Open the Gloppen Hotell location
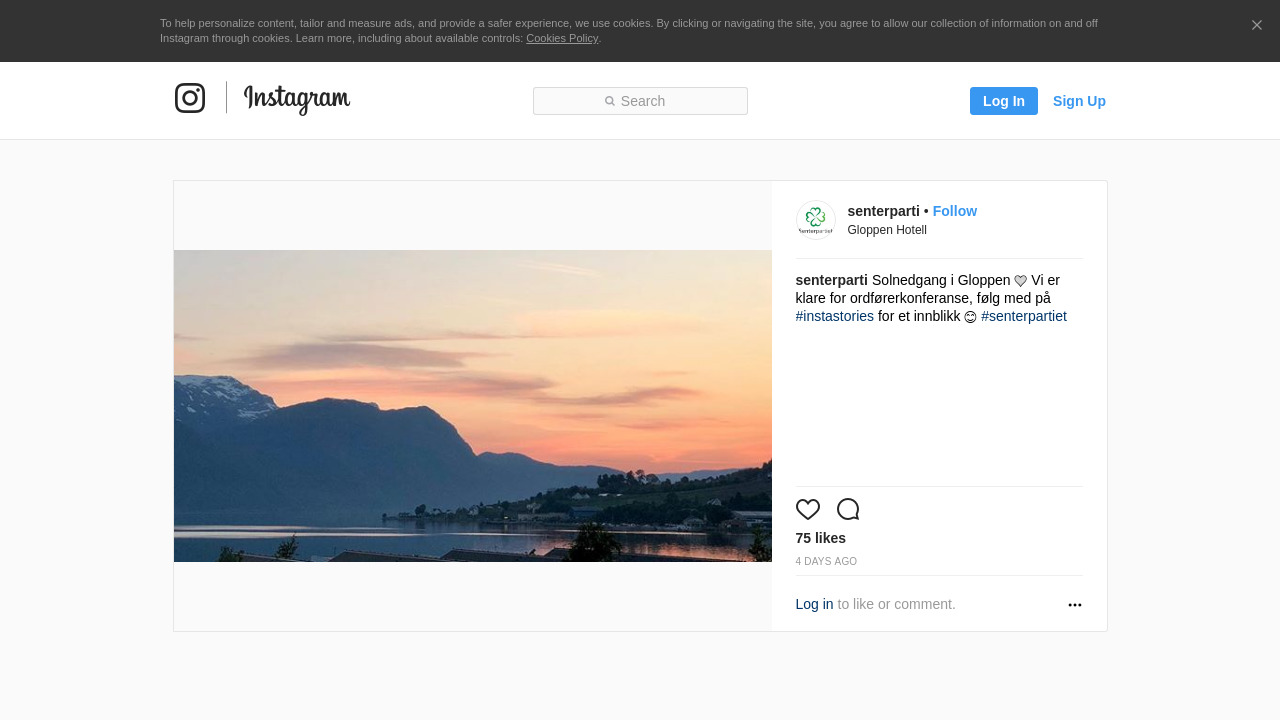The width and height of the screenshot is (1280, 720). click(886, 230)
